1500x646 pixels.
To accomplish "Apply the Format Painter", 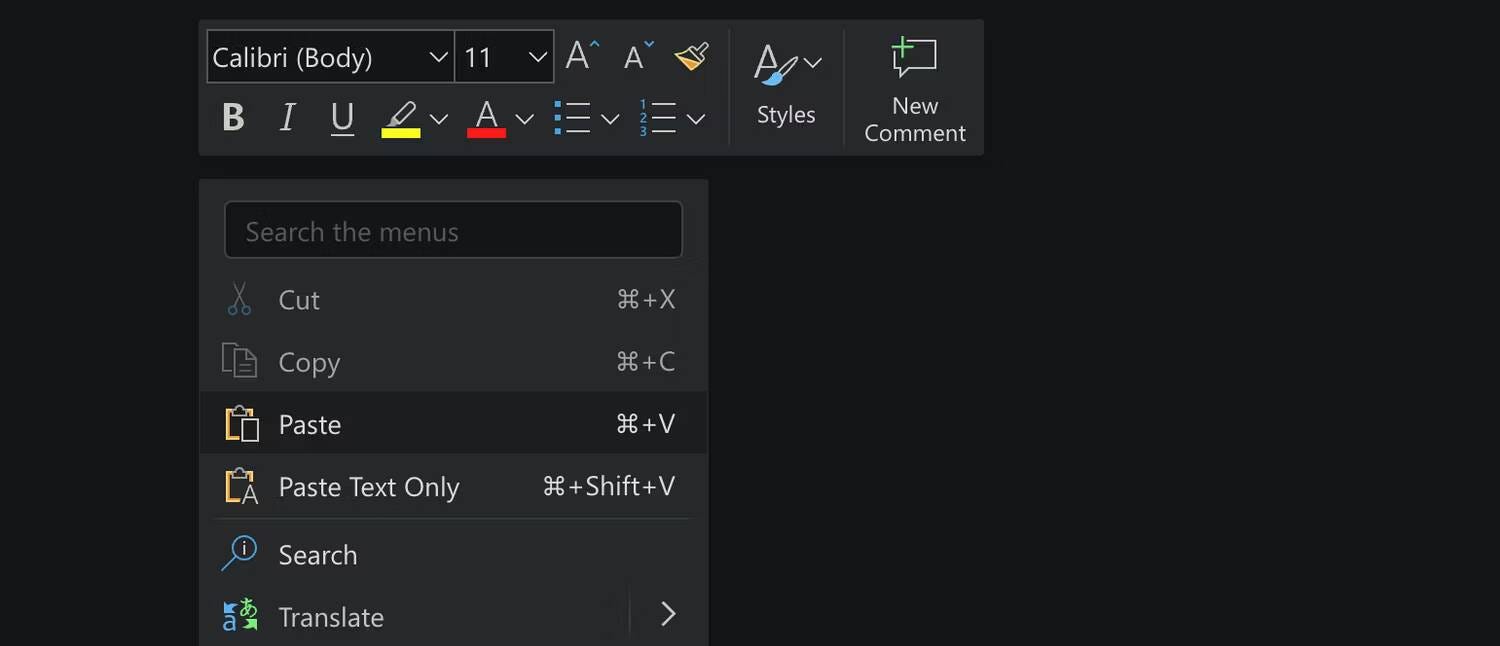I will pos(691,55).
